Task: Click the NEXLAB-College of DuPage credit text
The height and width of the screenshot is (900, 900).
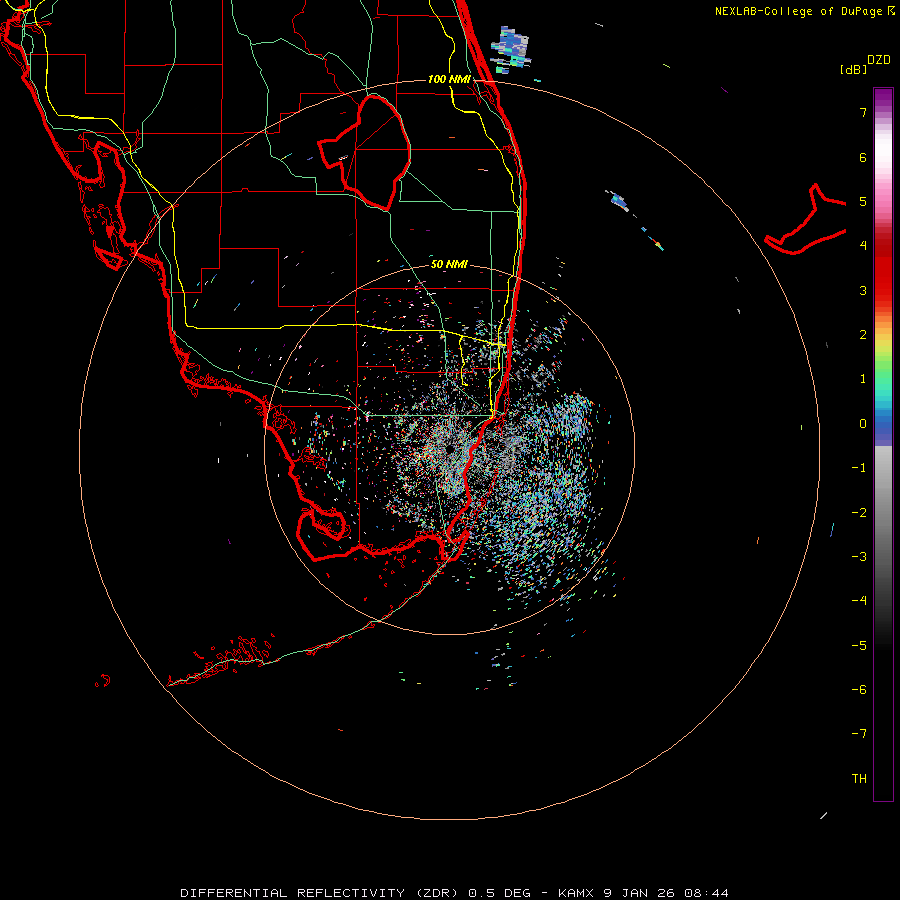Action: (x=798, y=11)
